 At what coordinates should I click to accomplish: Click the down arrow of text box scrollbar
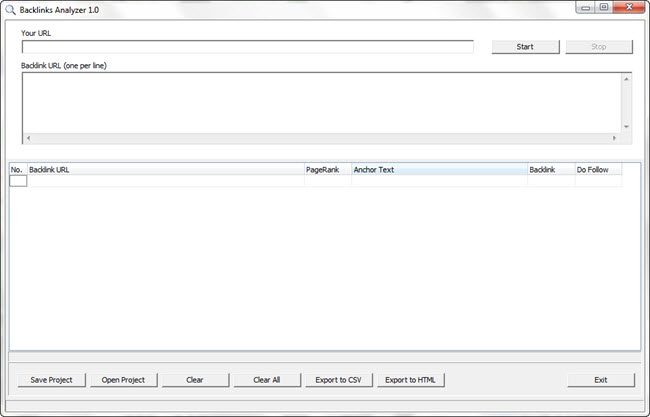[x=626, y=127]
